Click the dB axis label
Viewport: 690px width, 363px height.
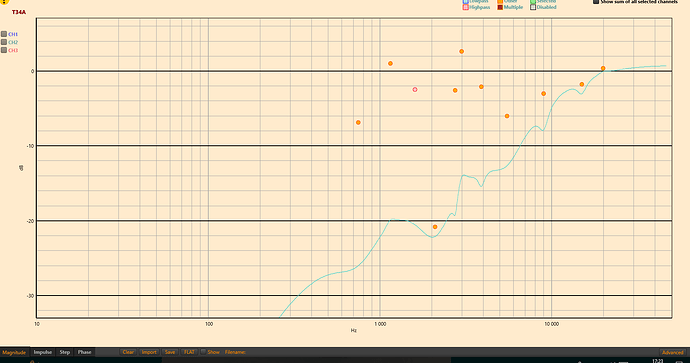(x=21, y=168)
